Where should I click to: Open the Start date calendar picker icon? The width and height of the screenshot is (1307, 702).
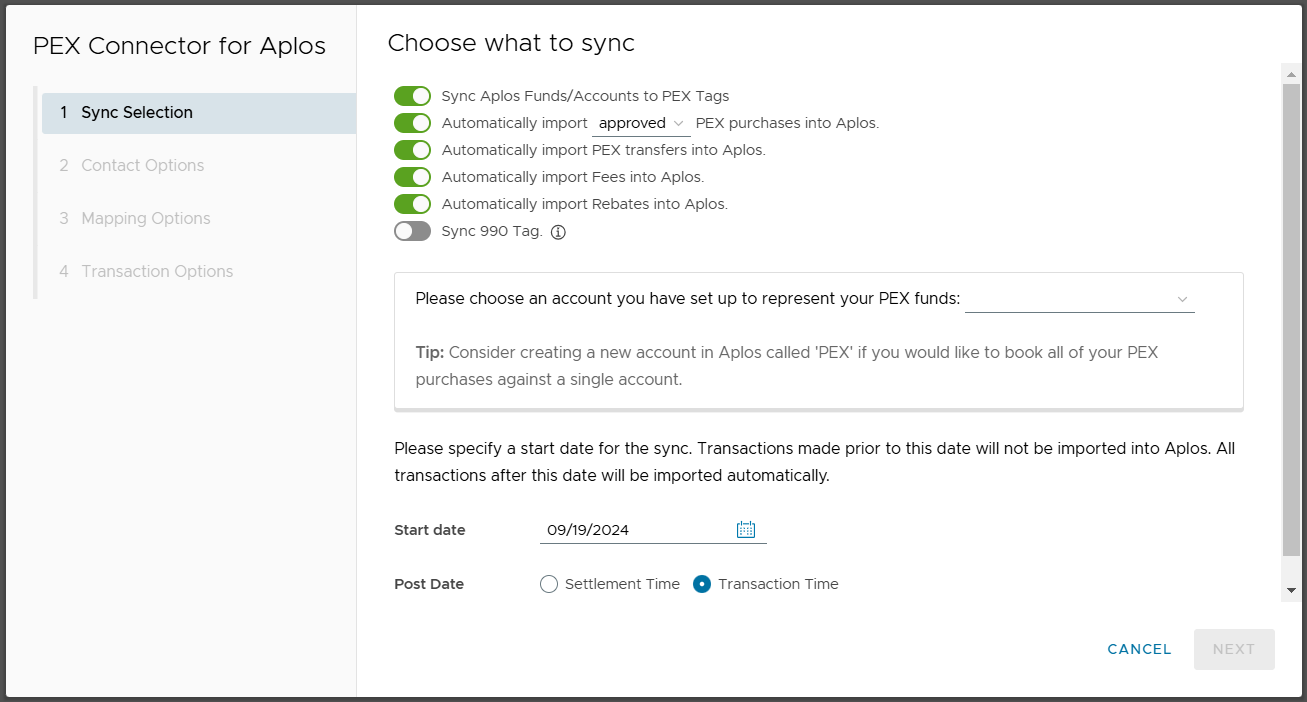coord(746,530)
